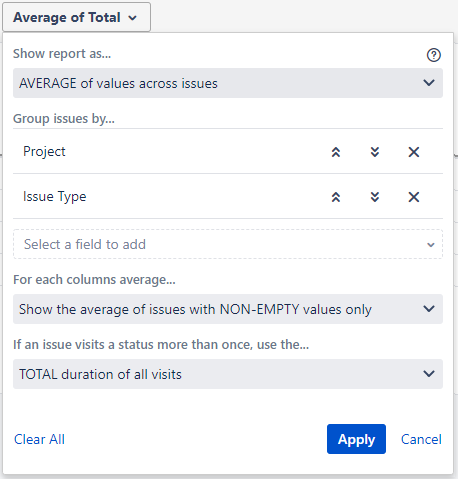This screenshot has width=458, height=479.
Task: Remove the Issue Type grouping field
Action: coord(414,197)
